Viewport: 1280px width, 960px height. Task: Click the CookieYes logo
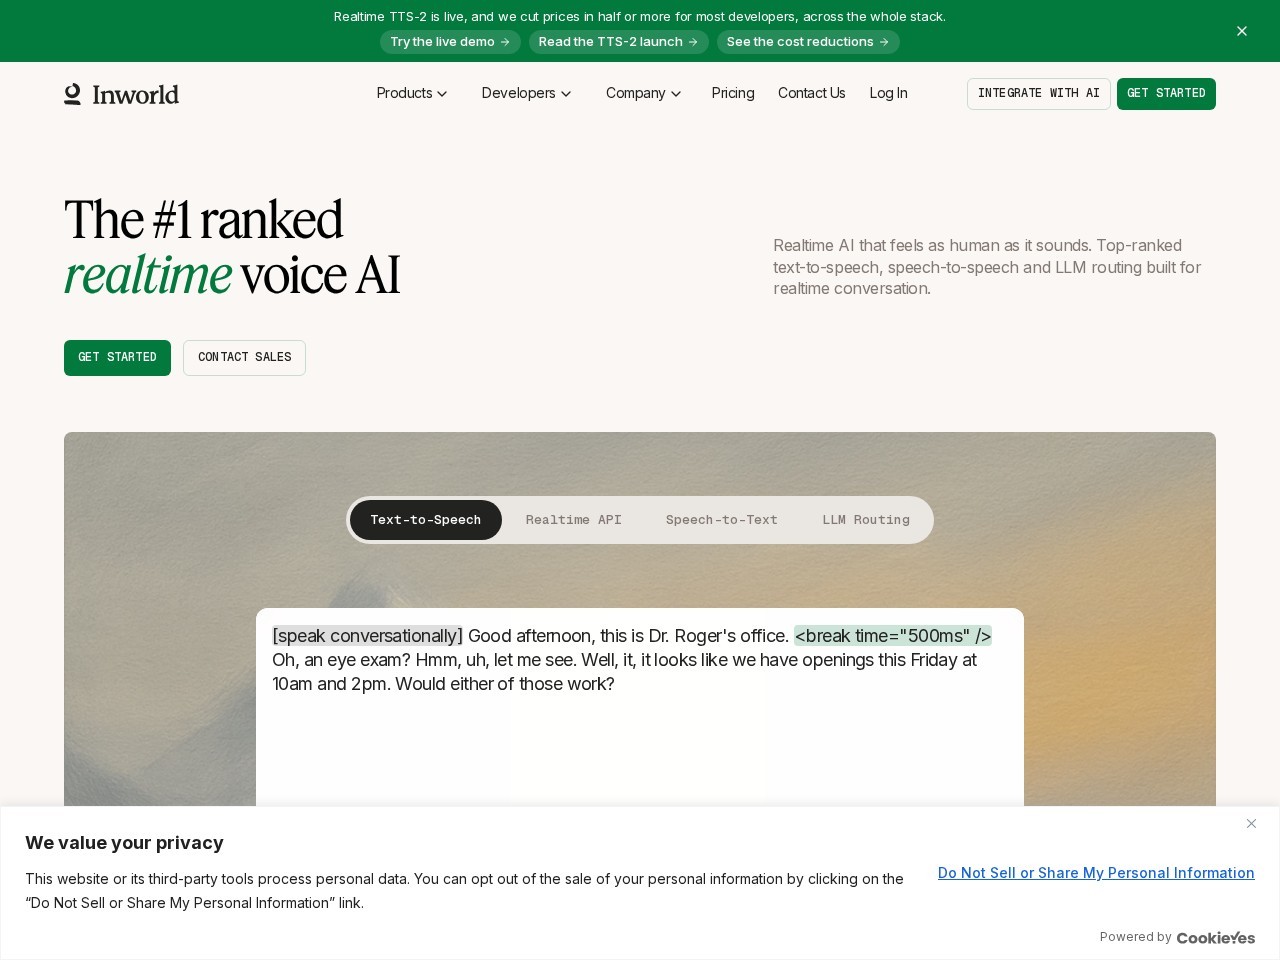pos(1216,937)
